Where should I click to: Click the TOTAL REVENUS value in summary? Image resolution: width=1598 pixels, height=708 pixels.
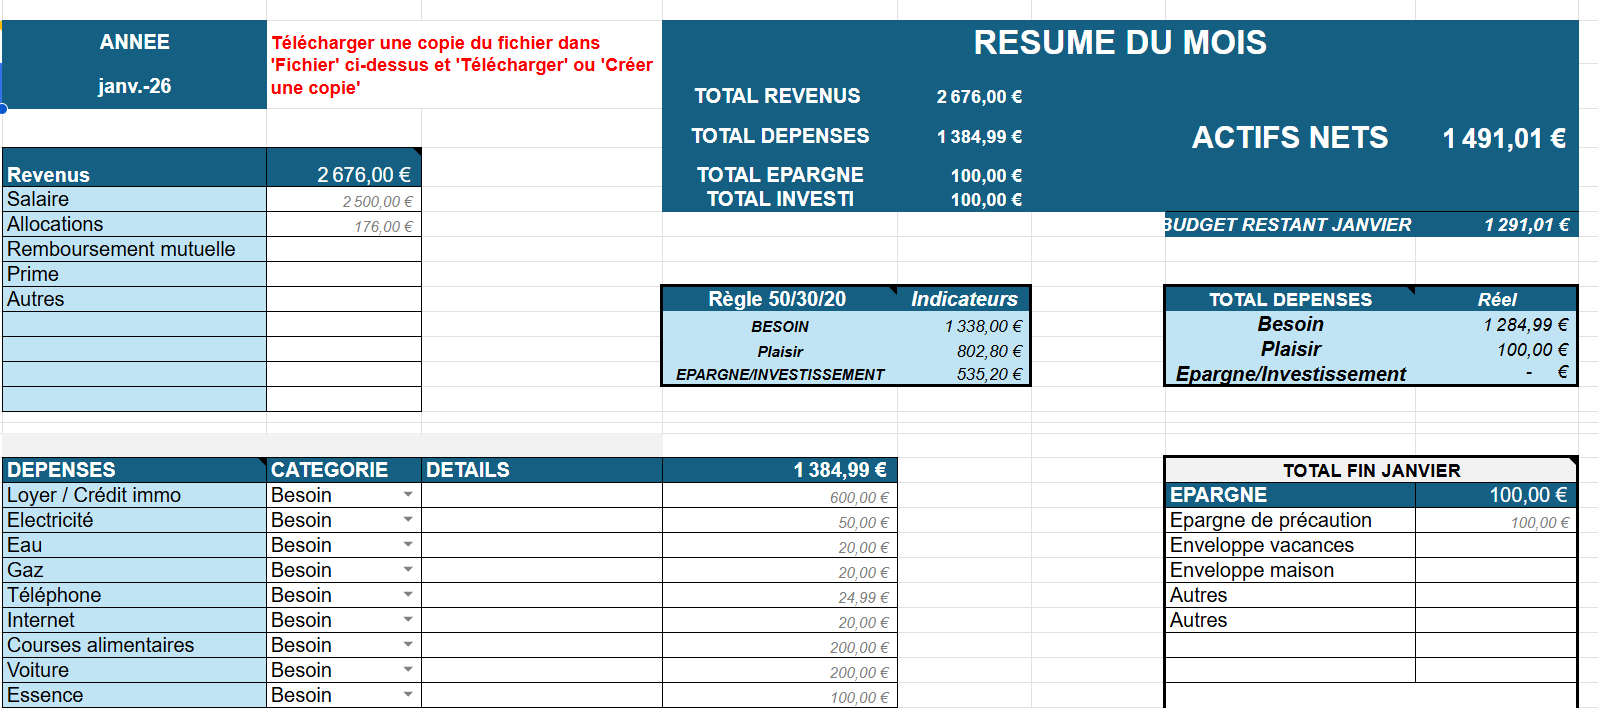coord(979,97)
